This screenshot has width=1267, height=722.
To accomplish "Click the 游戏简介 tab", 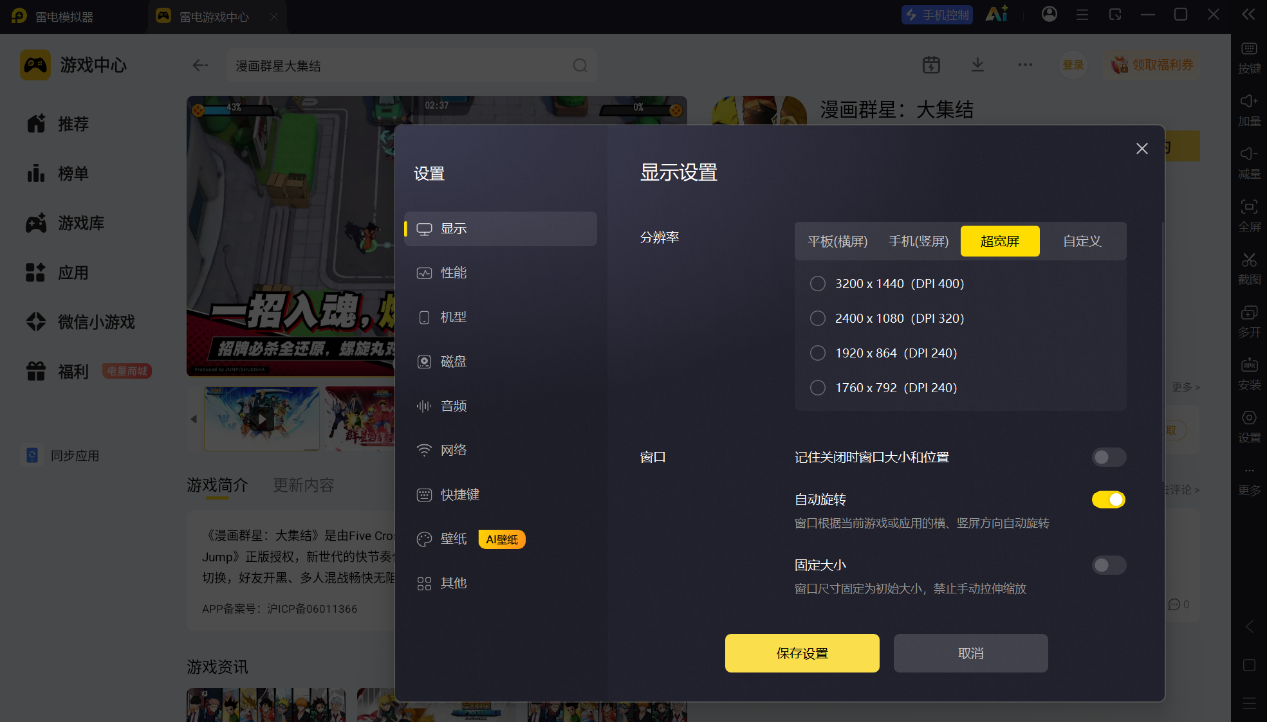I will pyautogui.click(x=217, y=485).
